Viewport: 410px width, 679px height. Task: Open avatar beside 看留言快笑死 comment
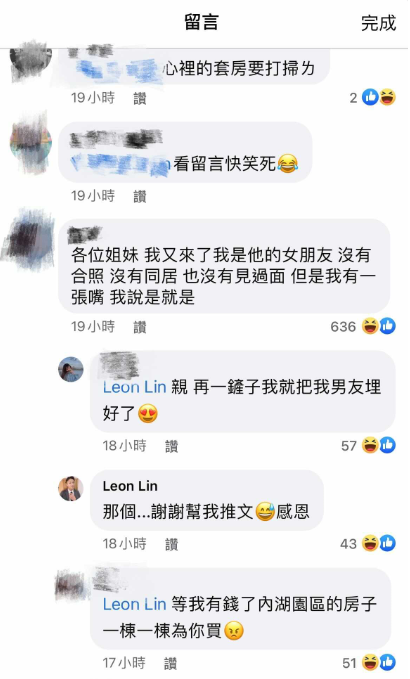(x=30, y=142)
